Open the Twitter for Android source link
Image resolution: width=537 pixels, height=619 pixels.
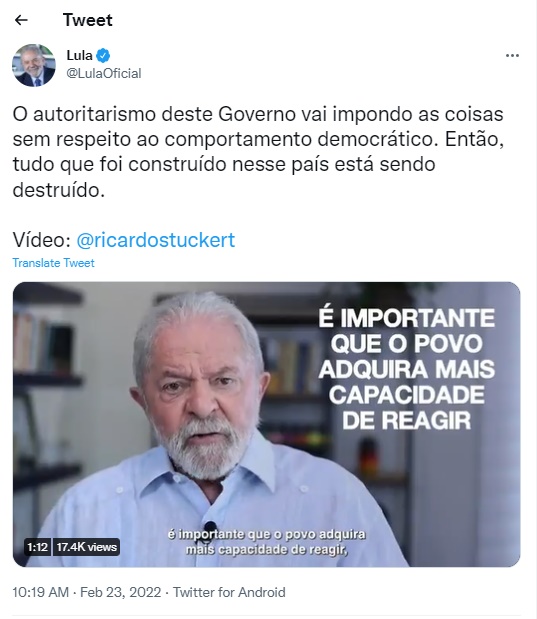(x=229, y=593)
